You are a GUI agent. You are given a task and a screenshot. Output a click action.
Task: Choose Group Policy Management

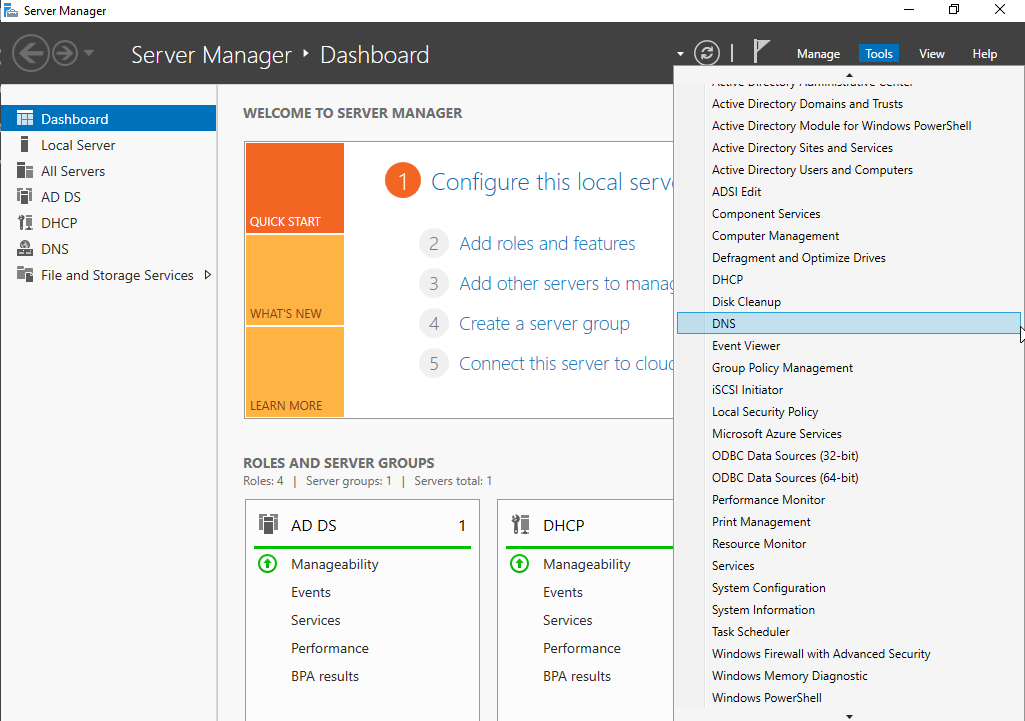point(849,368)
